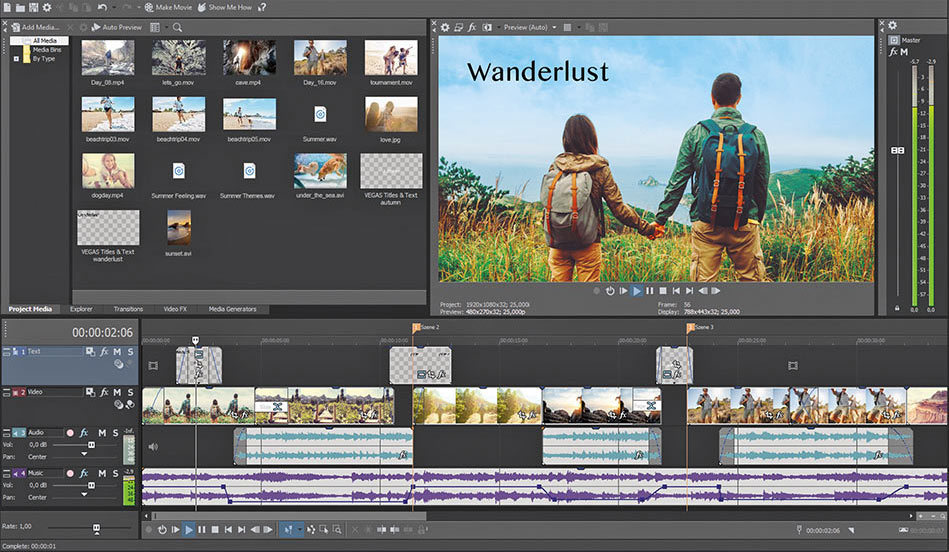Click the Audio track volume slider handle
Viewport: 949px width, 552px height.
91,444
